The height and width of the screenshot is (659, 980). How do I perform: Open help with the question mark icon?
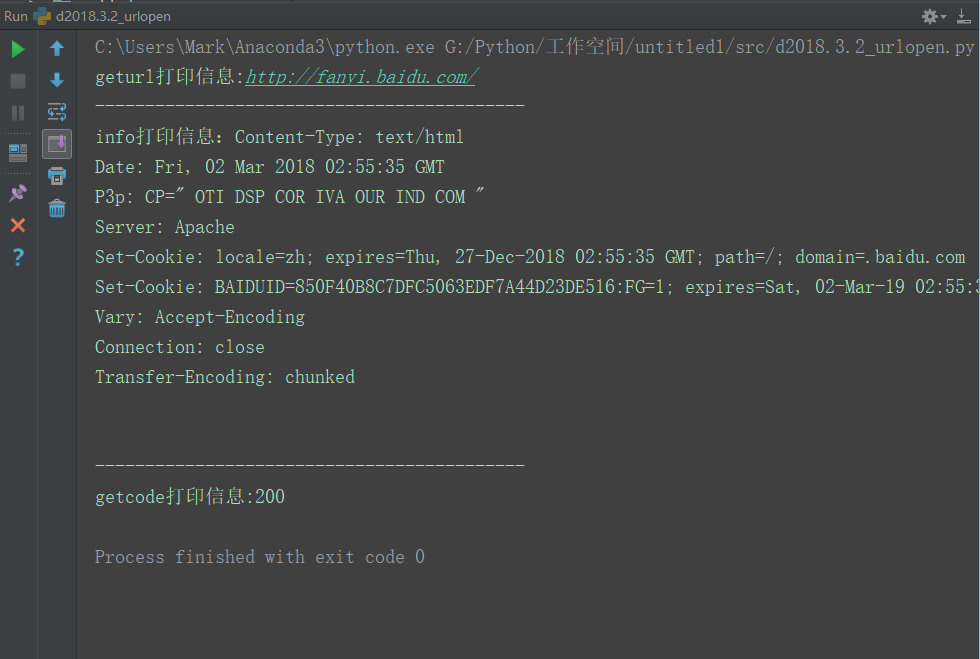pyautogui.click(x=18, y=256)
